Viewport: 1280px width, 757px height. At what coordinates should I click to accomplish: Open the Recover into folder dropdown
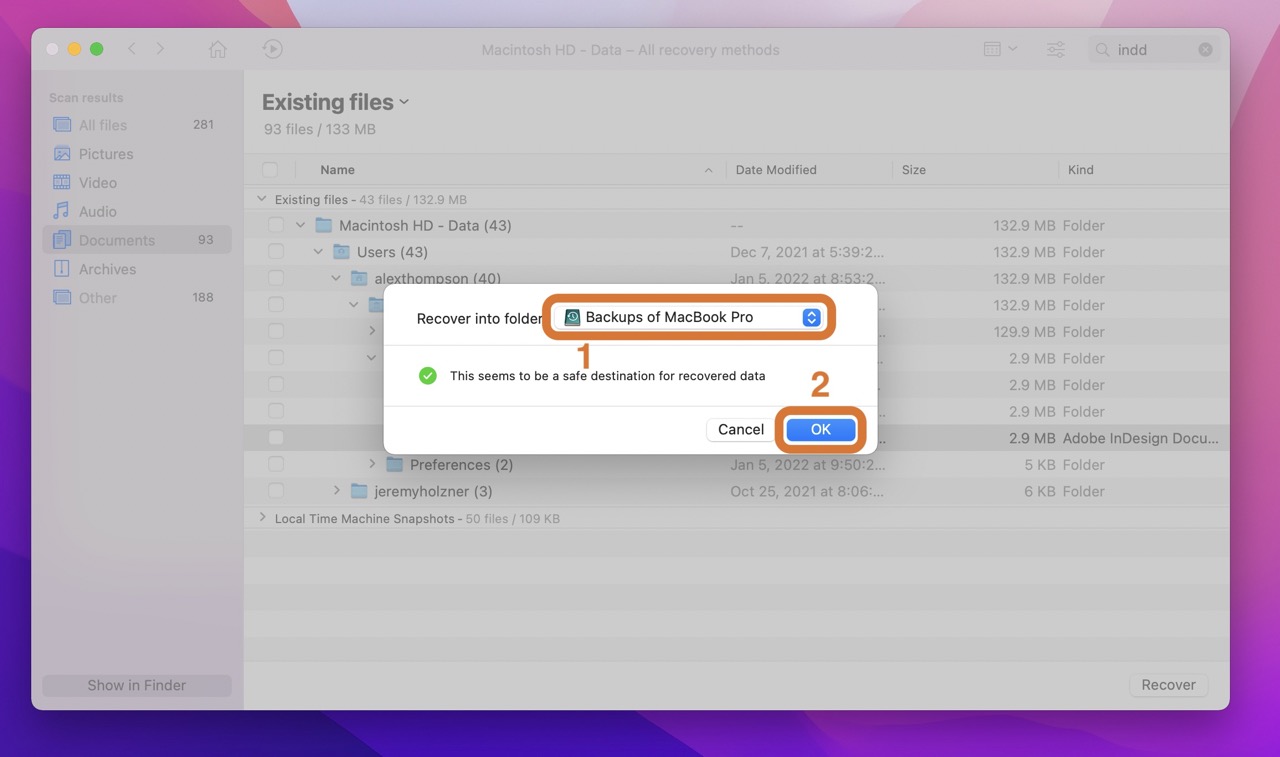point(691,317)
